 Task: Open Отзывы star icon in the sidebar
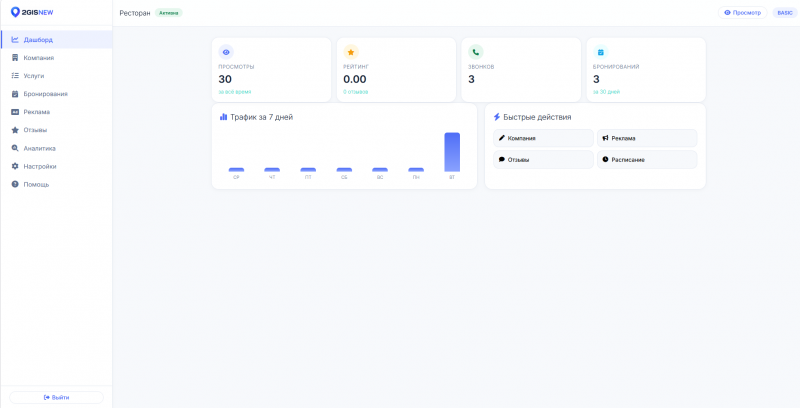(x=15, y=130)
